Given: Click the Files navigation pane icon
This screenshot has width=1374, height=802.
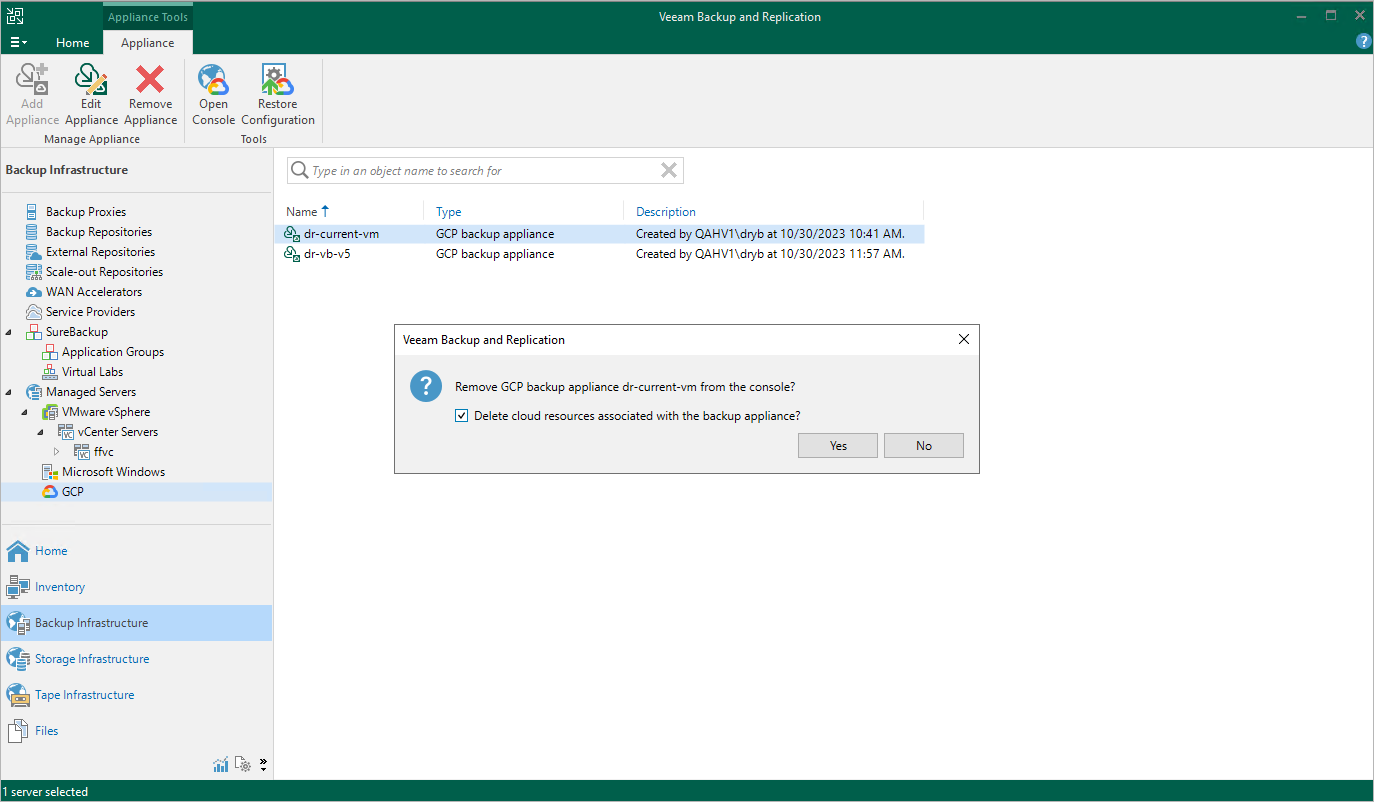Looking at the screenshot, I should (18, 731).
